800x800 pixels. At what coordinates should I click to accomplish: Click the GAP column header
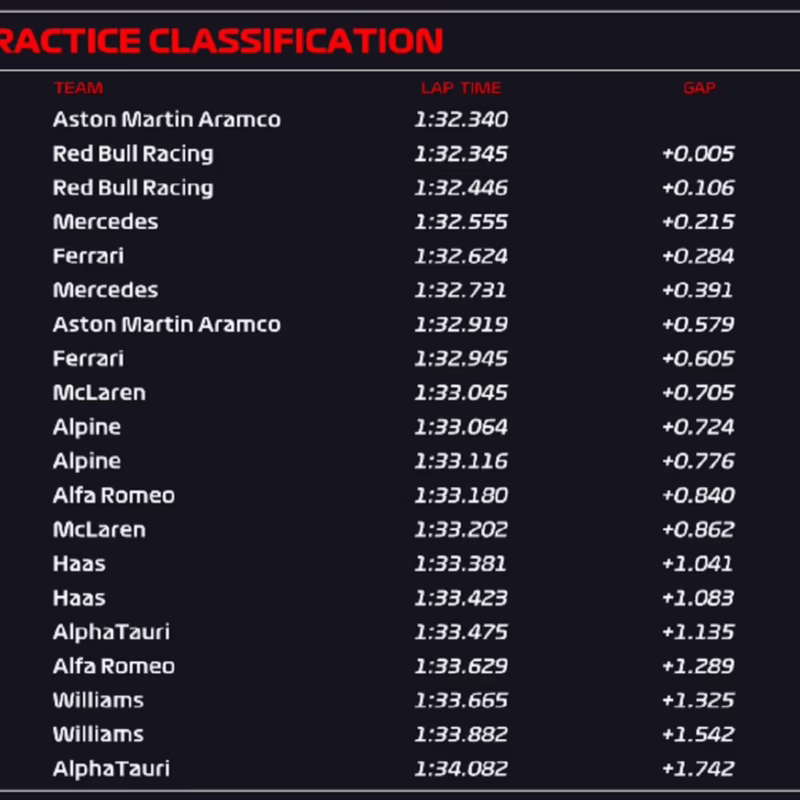(699, 88)
